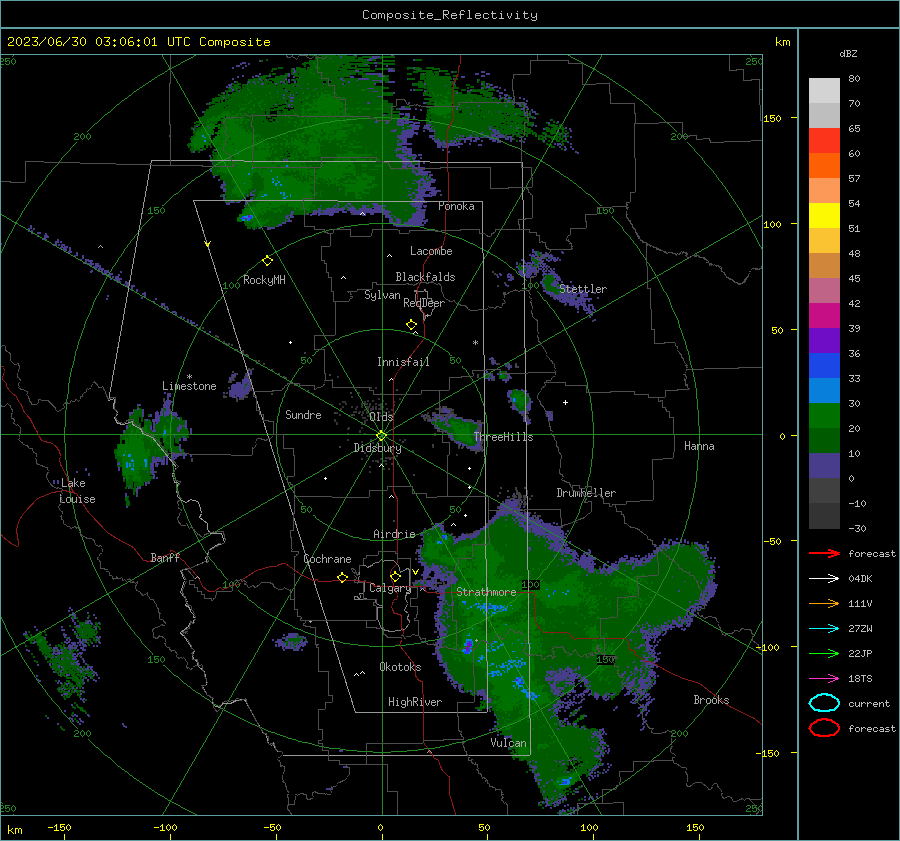Click the Calgary city label
This screenshot has width=900, height=841.
[390, 588]
